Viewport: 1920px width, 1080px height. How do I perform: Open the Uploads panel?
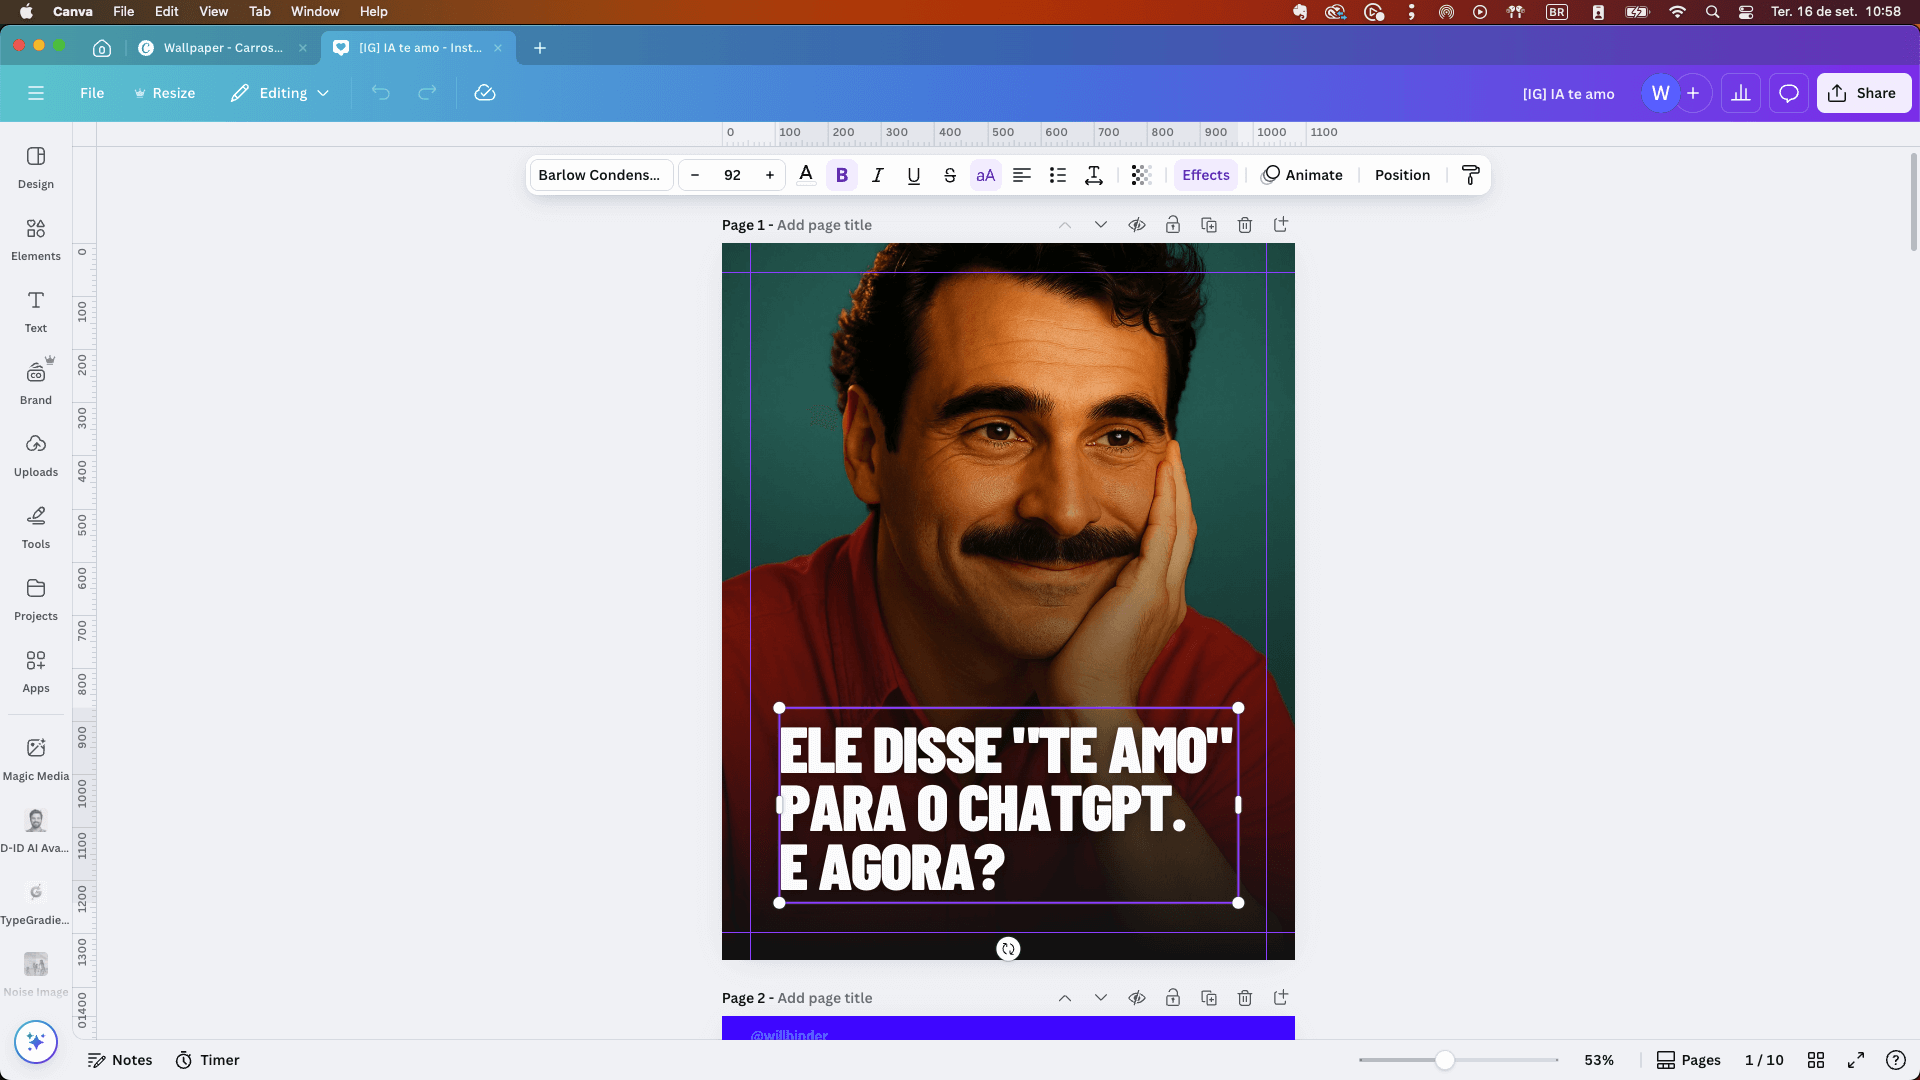[x=36, y=455]
